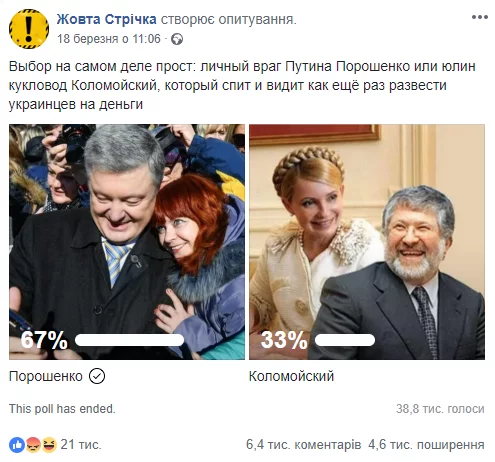Click the laughing Haha reaction icon
The height and width of the screenshot is (462, 495).
point(49,445)
